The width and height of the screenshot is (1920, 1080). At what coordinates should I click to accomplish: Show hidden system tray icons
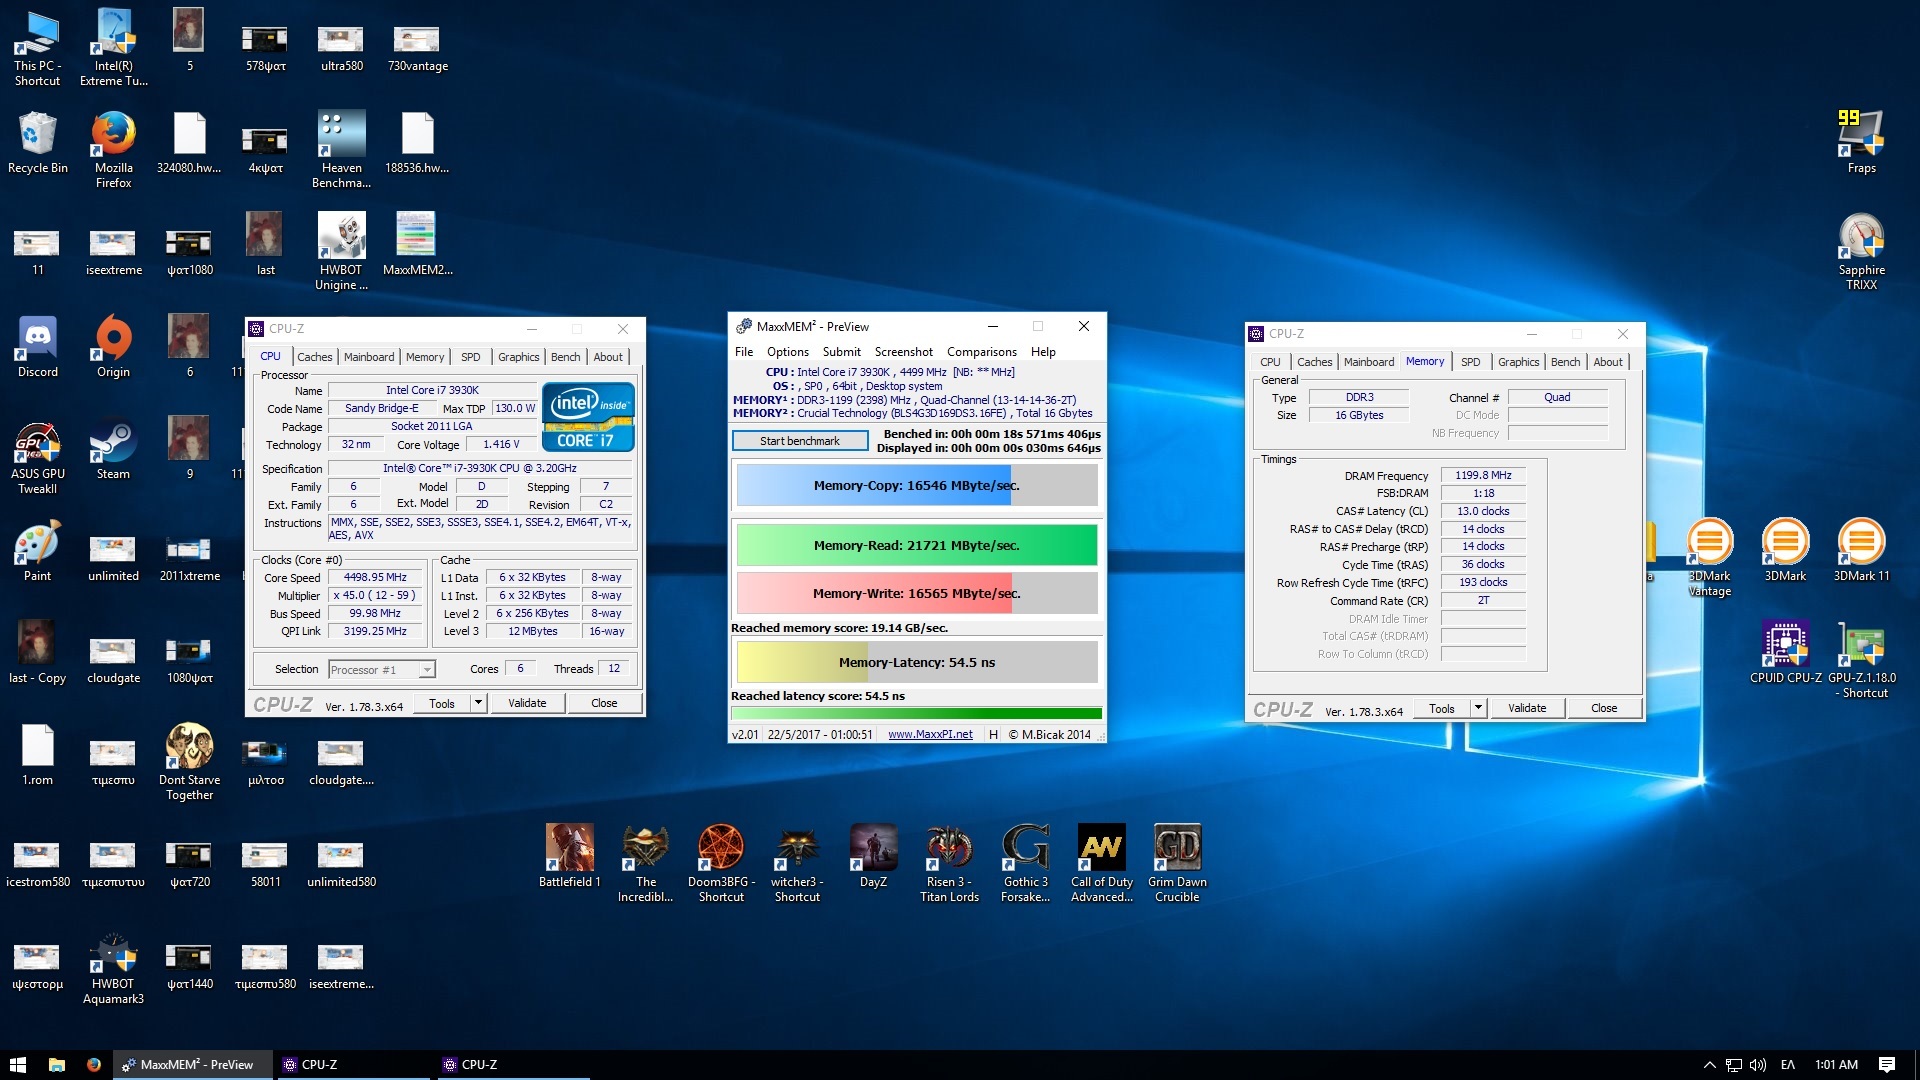click(x=1709, y=1065)
